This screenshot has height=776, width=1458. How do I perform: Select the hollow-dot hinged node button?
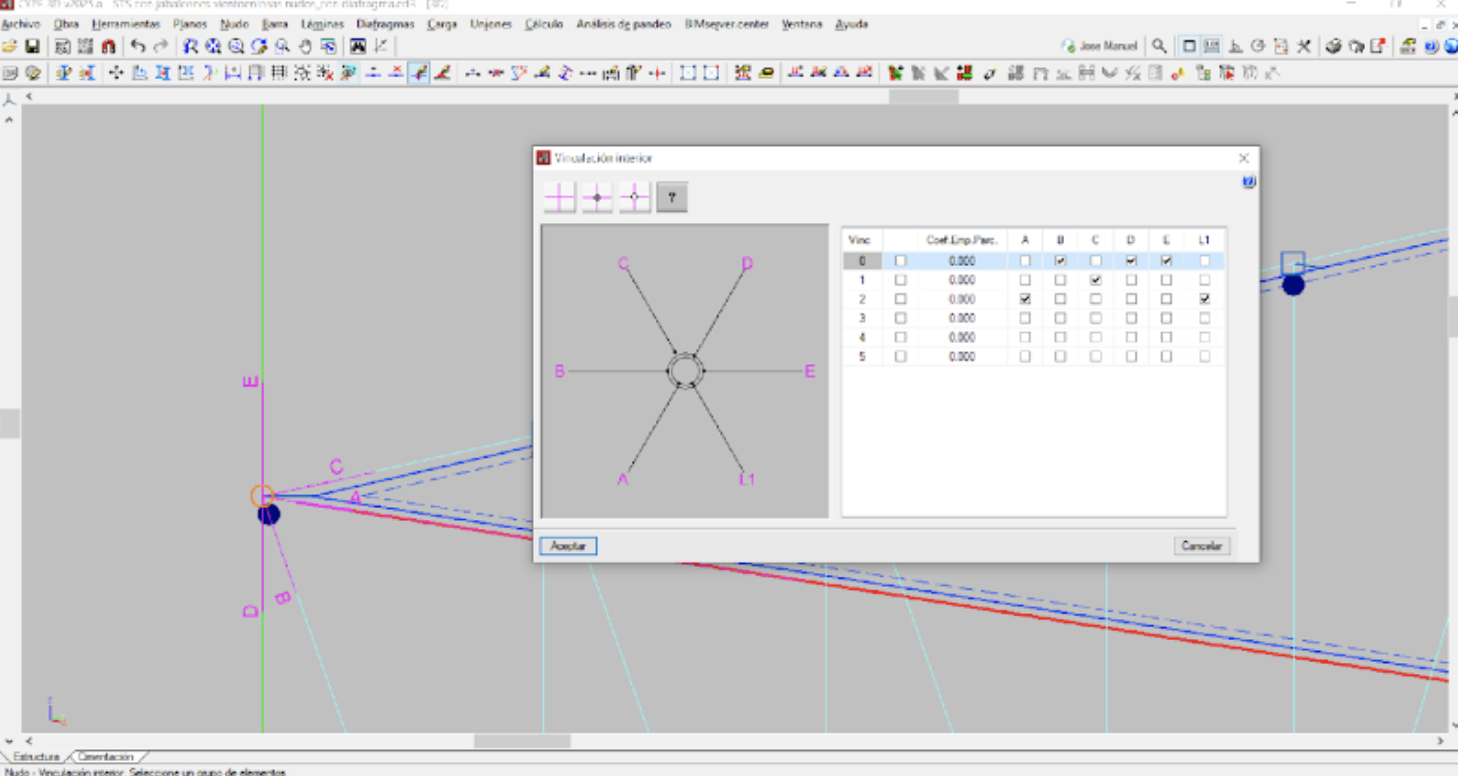pyautogui.click(x=634, y=197)
